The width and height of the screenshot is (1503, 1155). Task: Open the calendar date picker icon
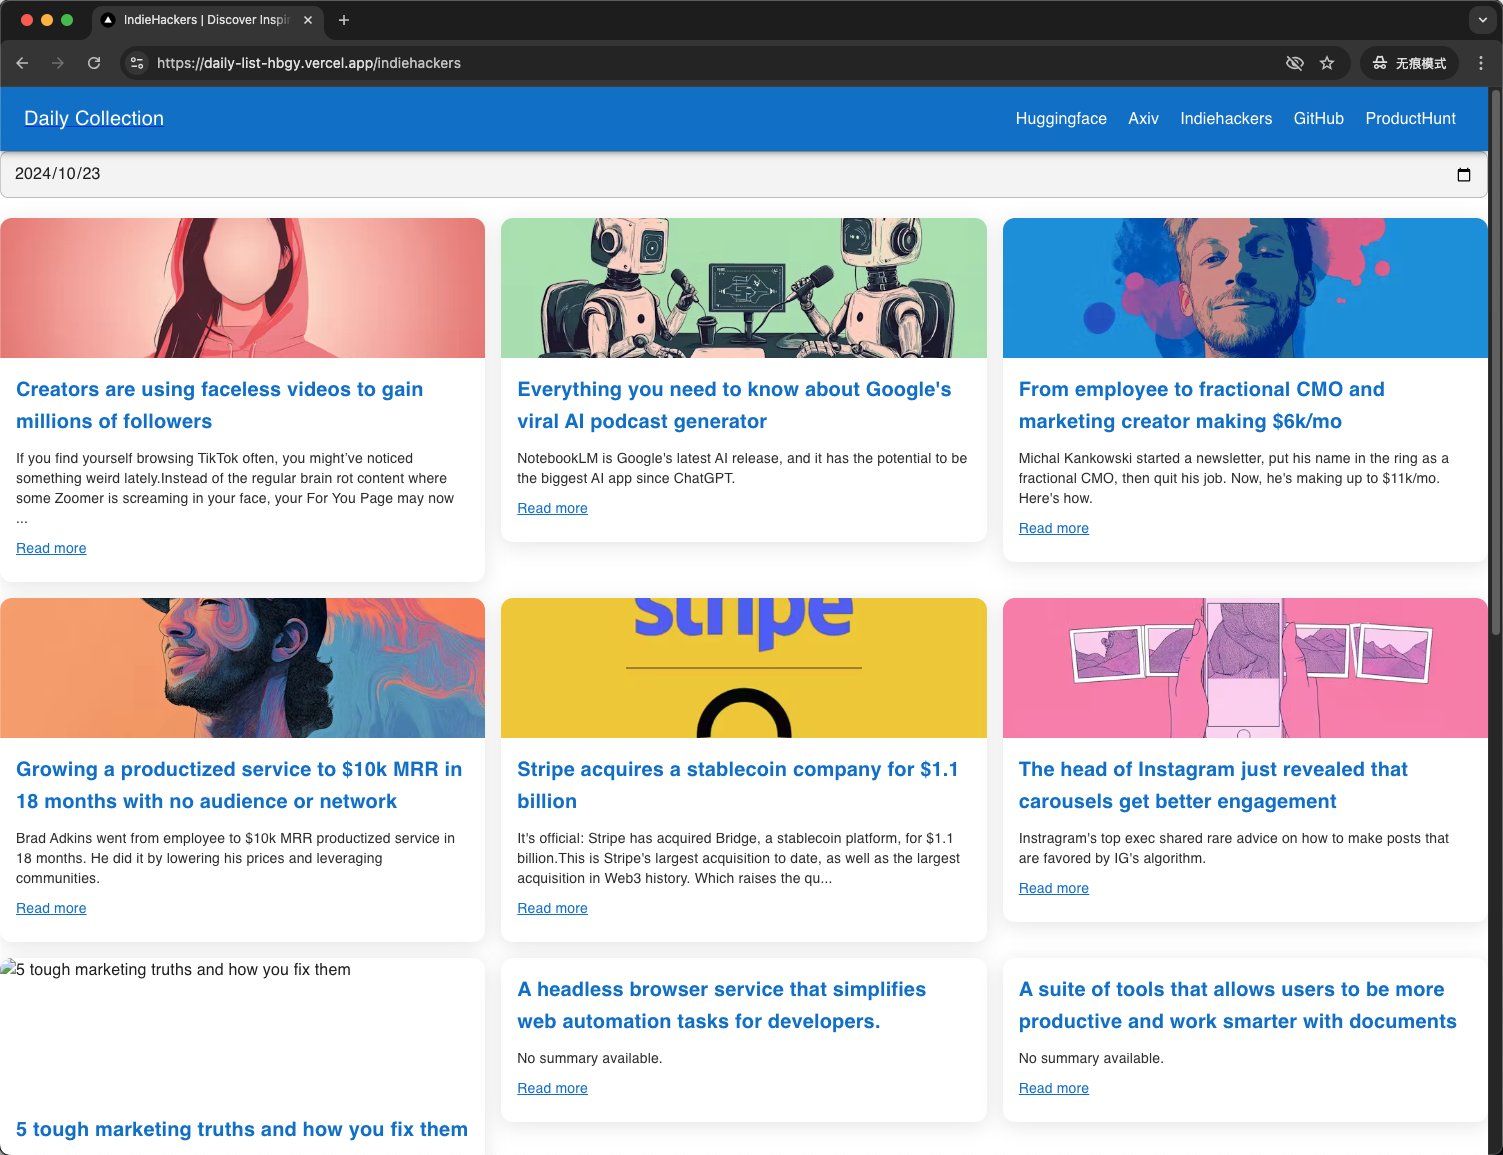tap(1464, 174)
